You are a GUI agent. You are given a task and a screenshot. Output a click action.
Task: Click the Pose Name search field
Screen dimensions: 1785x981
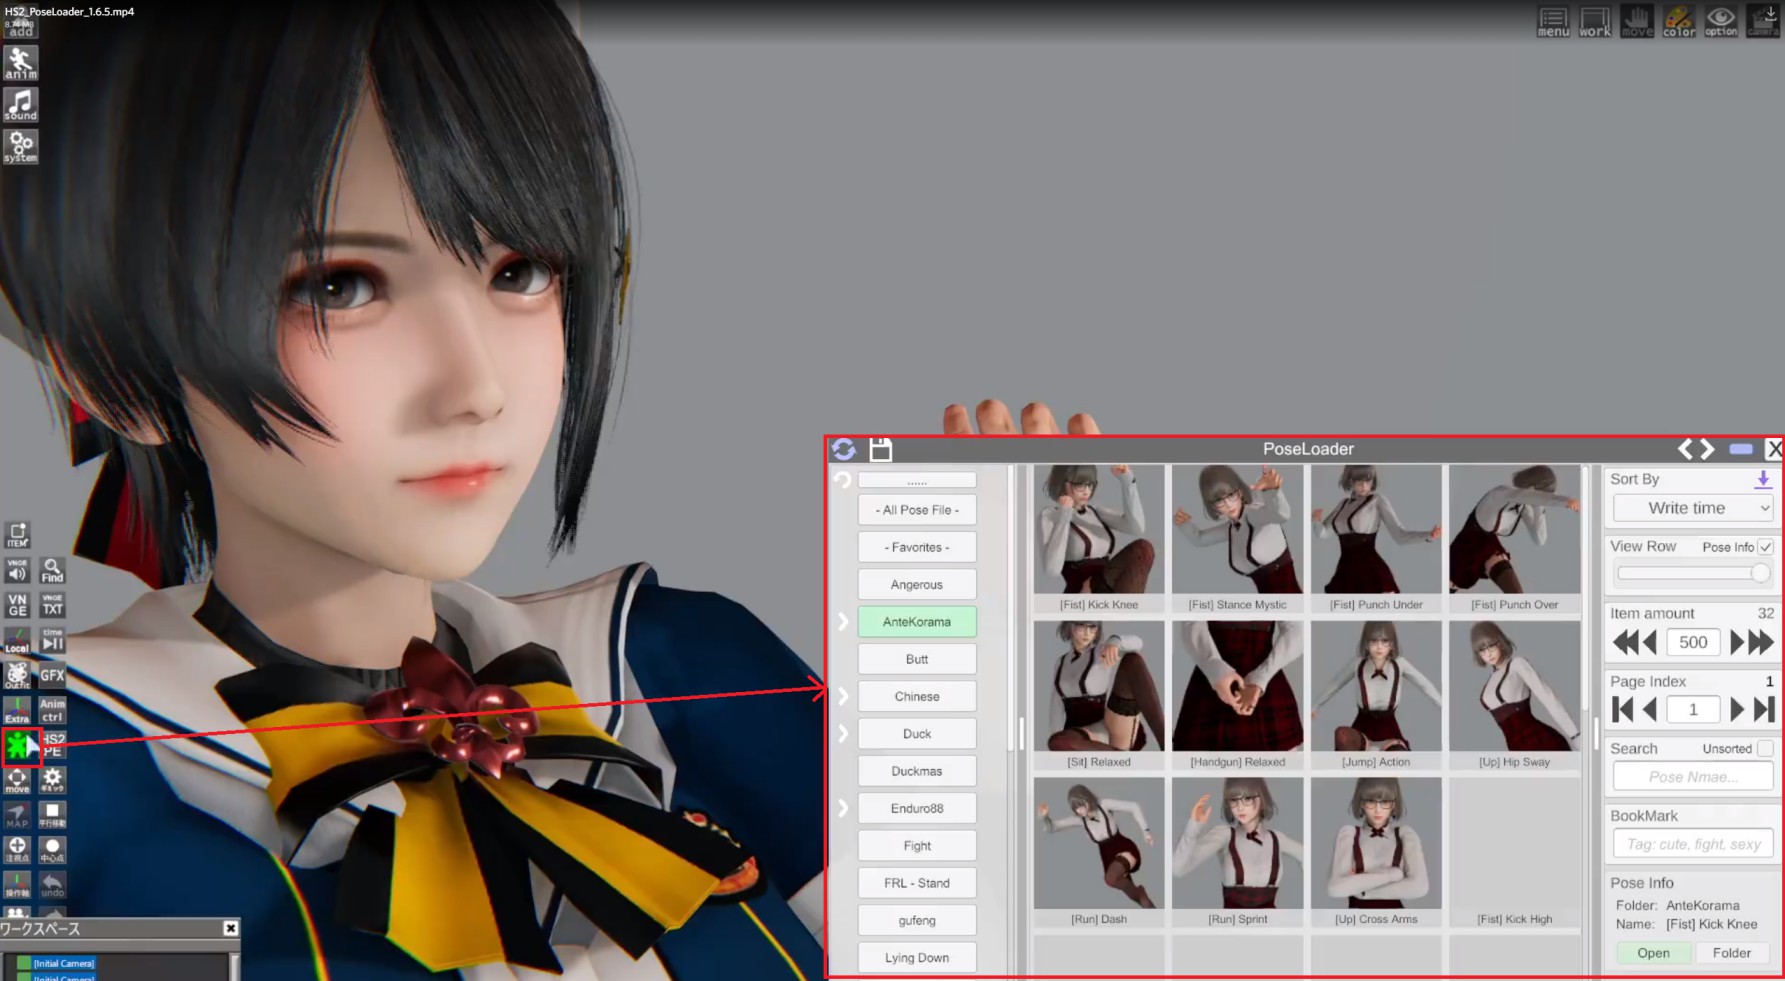pos(1693,777)
